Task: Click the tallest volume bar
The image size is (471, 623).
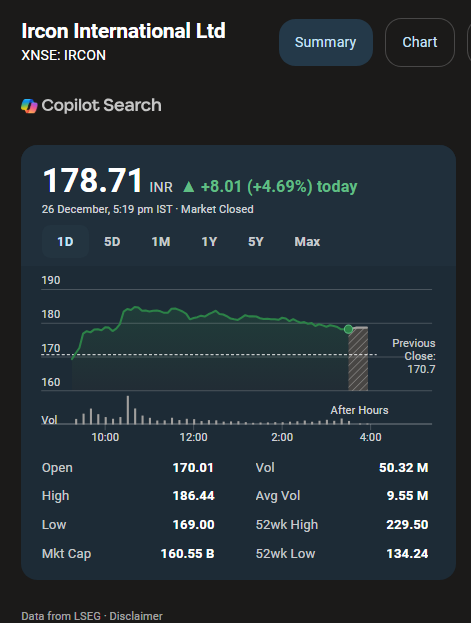Action: (x=128, y=410)
